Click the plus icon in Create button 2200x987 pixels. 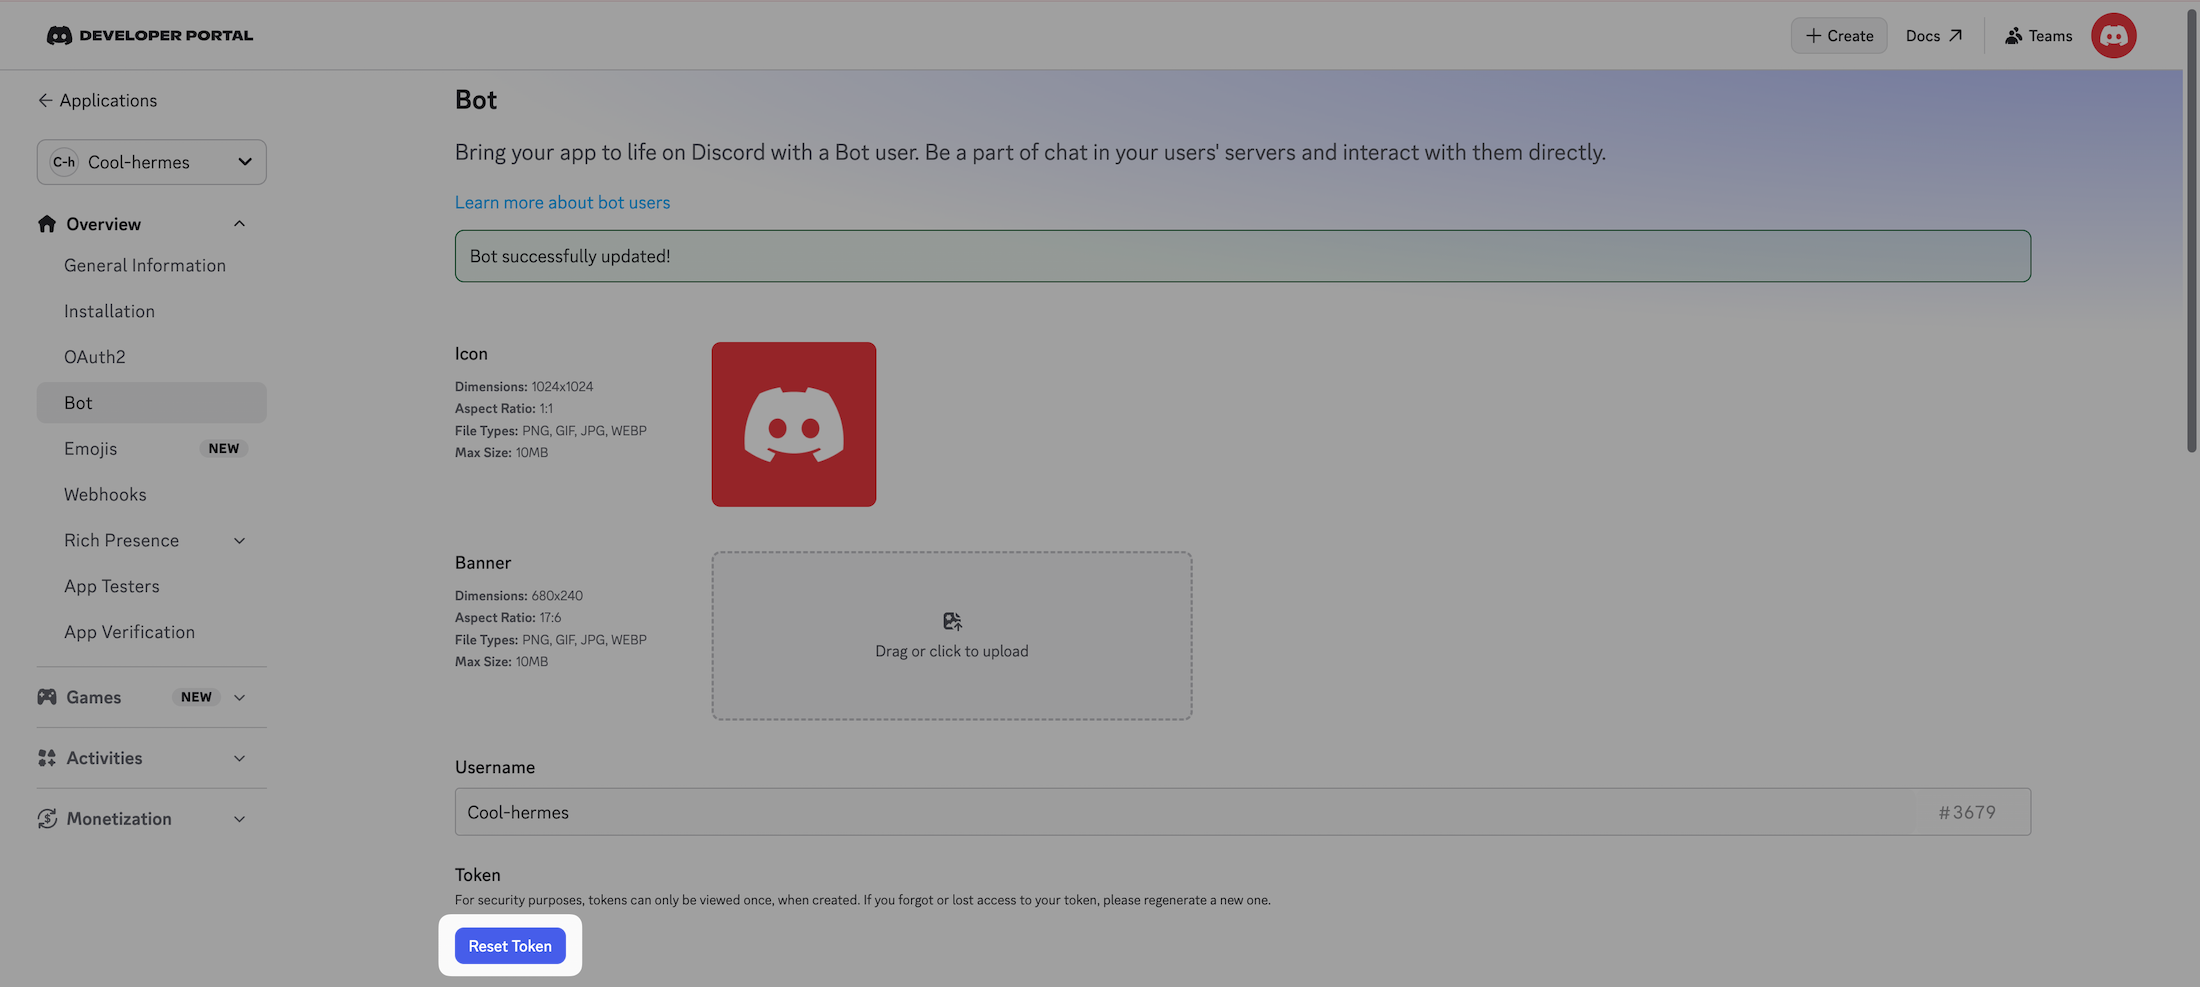click(x=1813, y=36)
